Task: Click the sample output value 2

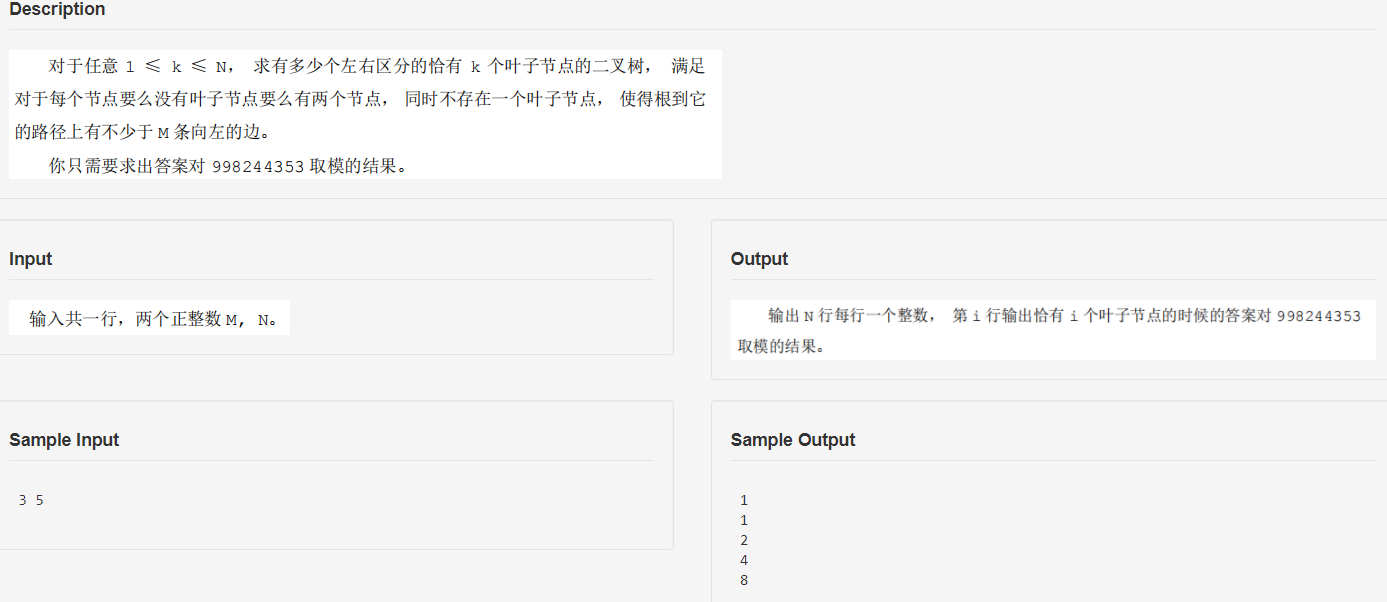Action: 744,540
